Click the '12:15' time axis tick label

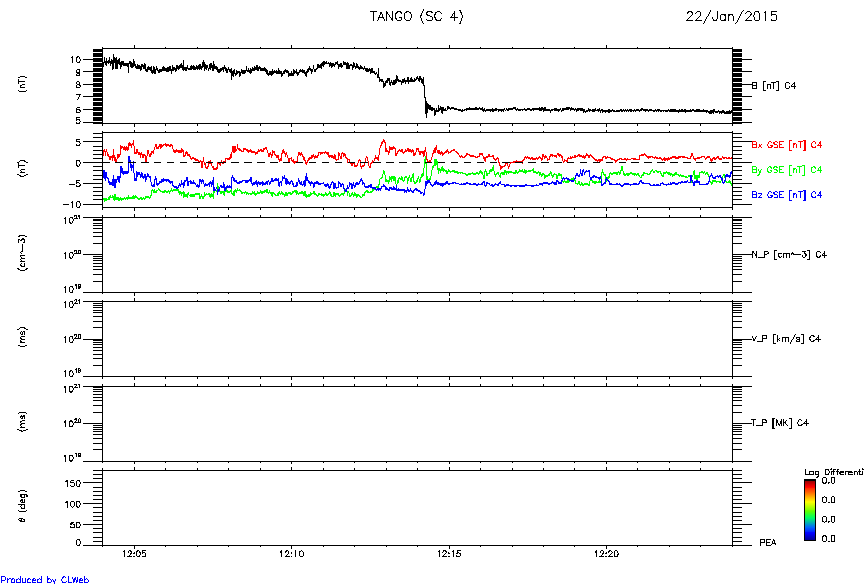(x=449, y=554)
